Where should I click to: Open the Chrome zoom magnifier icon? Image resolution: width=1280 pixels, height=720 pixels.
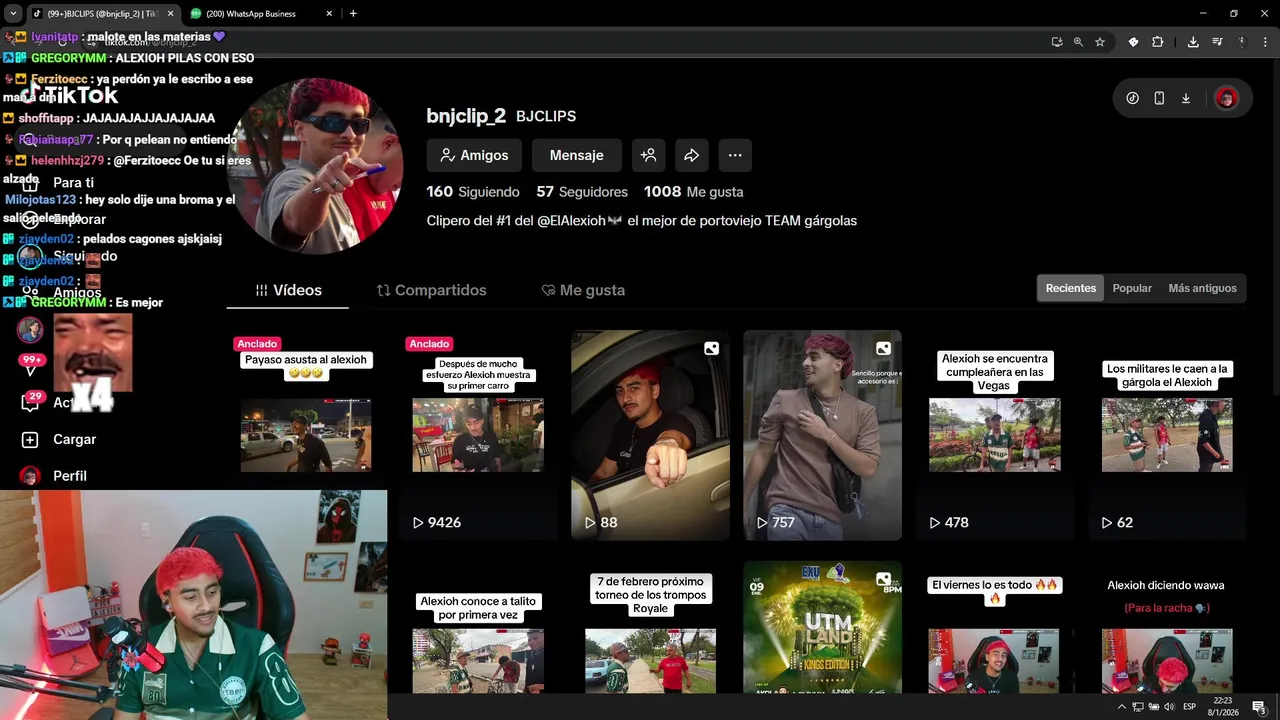1078,42
